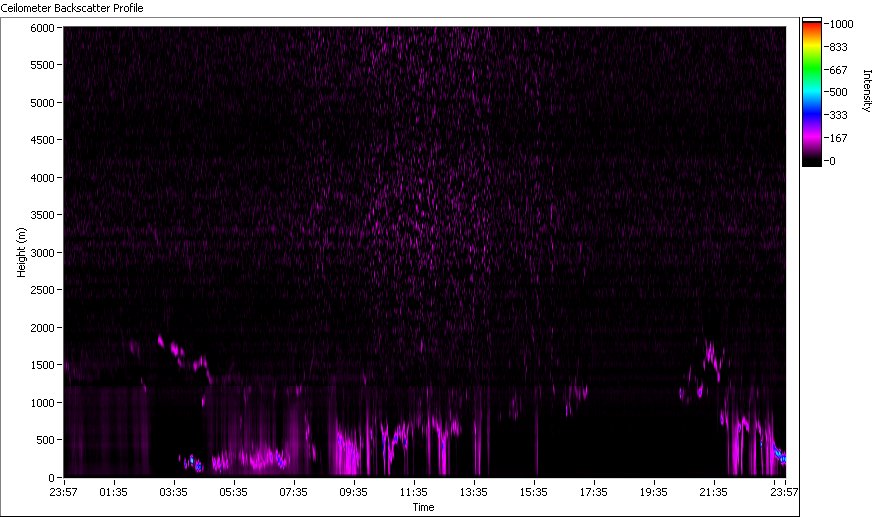Click the 13:35 time axis label

coord(474,492)
